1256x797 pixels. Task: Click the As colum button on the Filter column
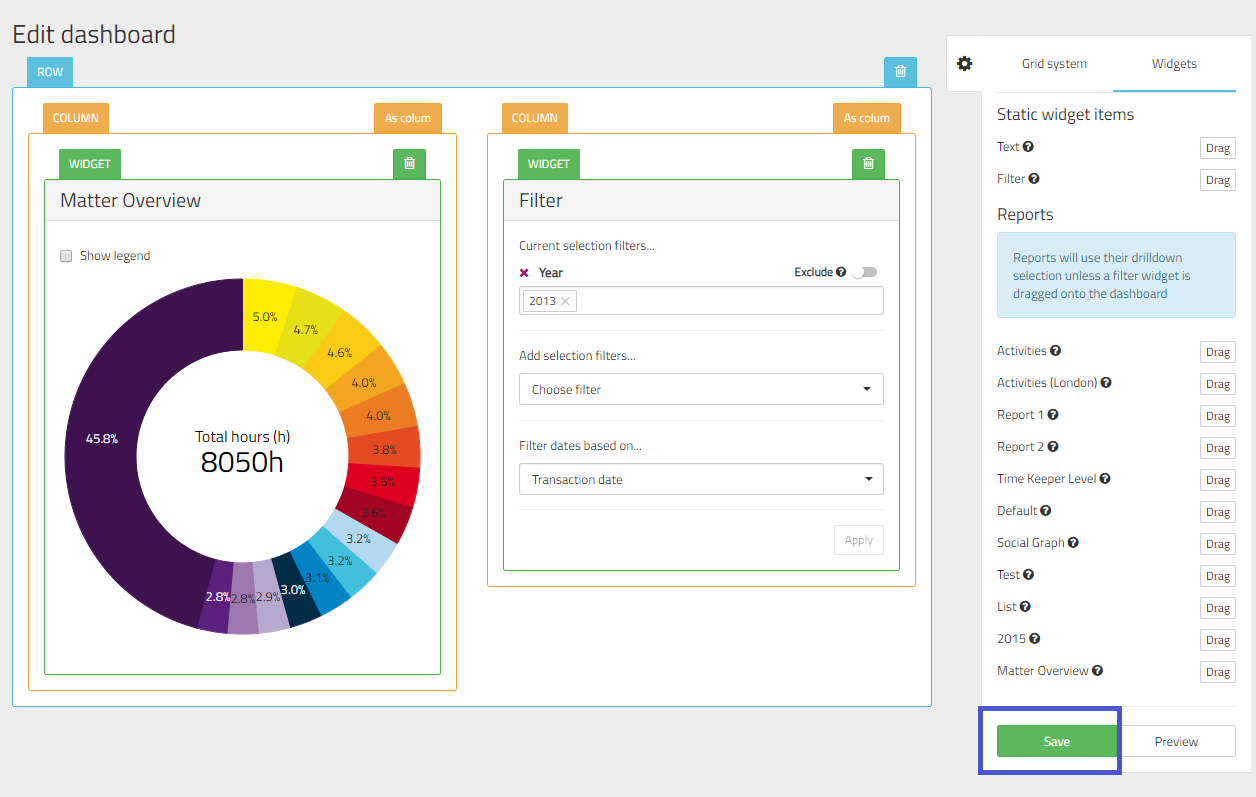tap(866, 117)
